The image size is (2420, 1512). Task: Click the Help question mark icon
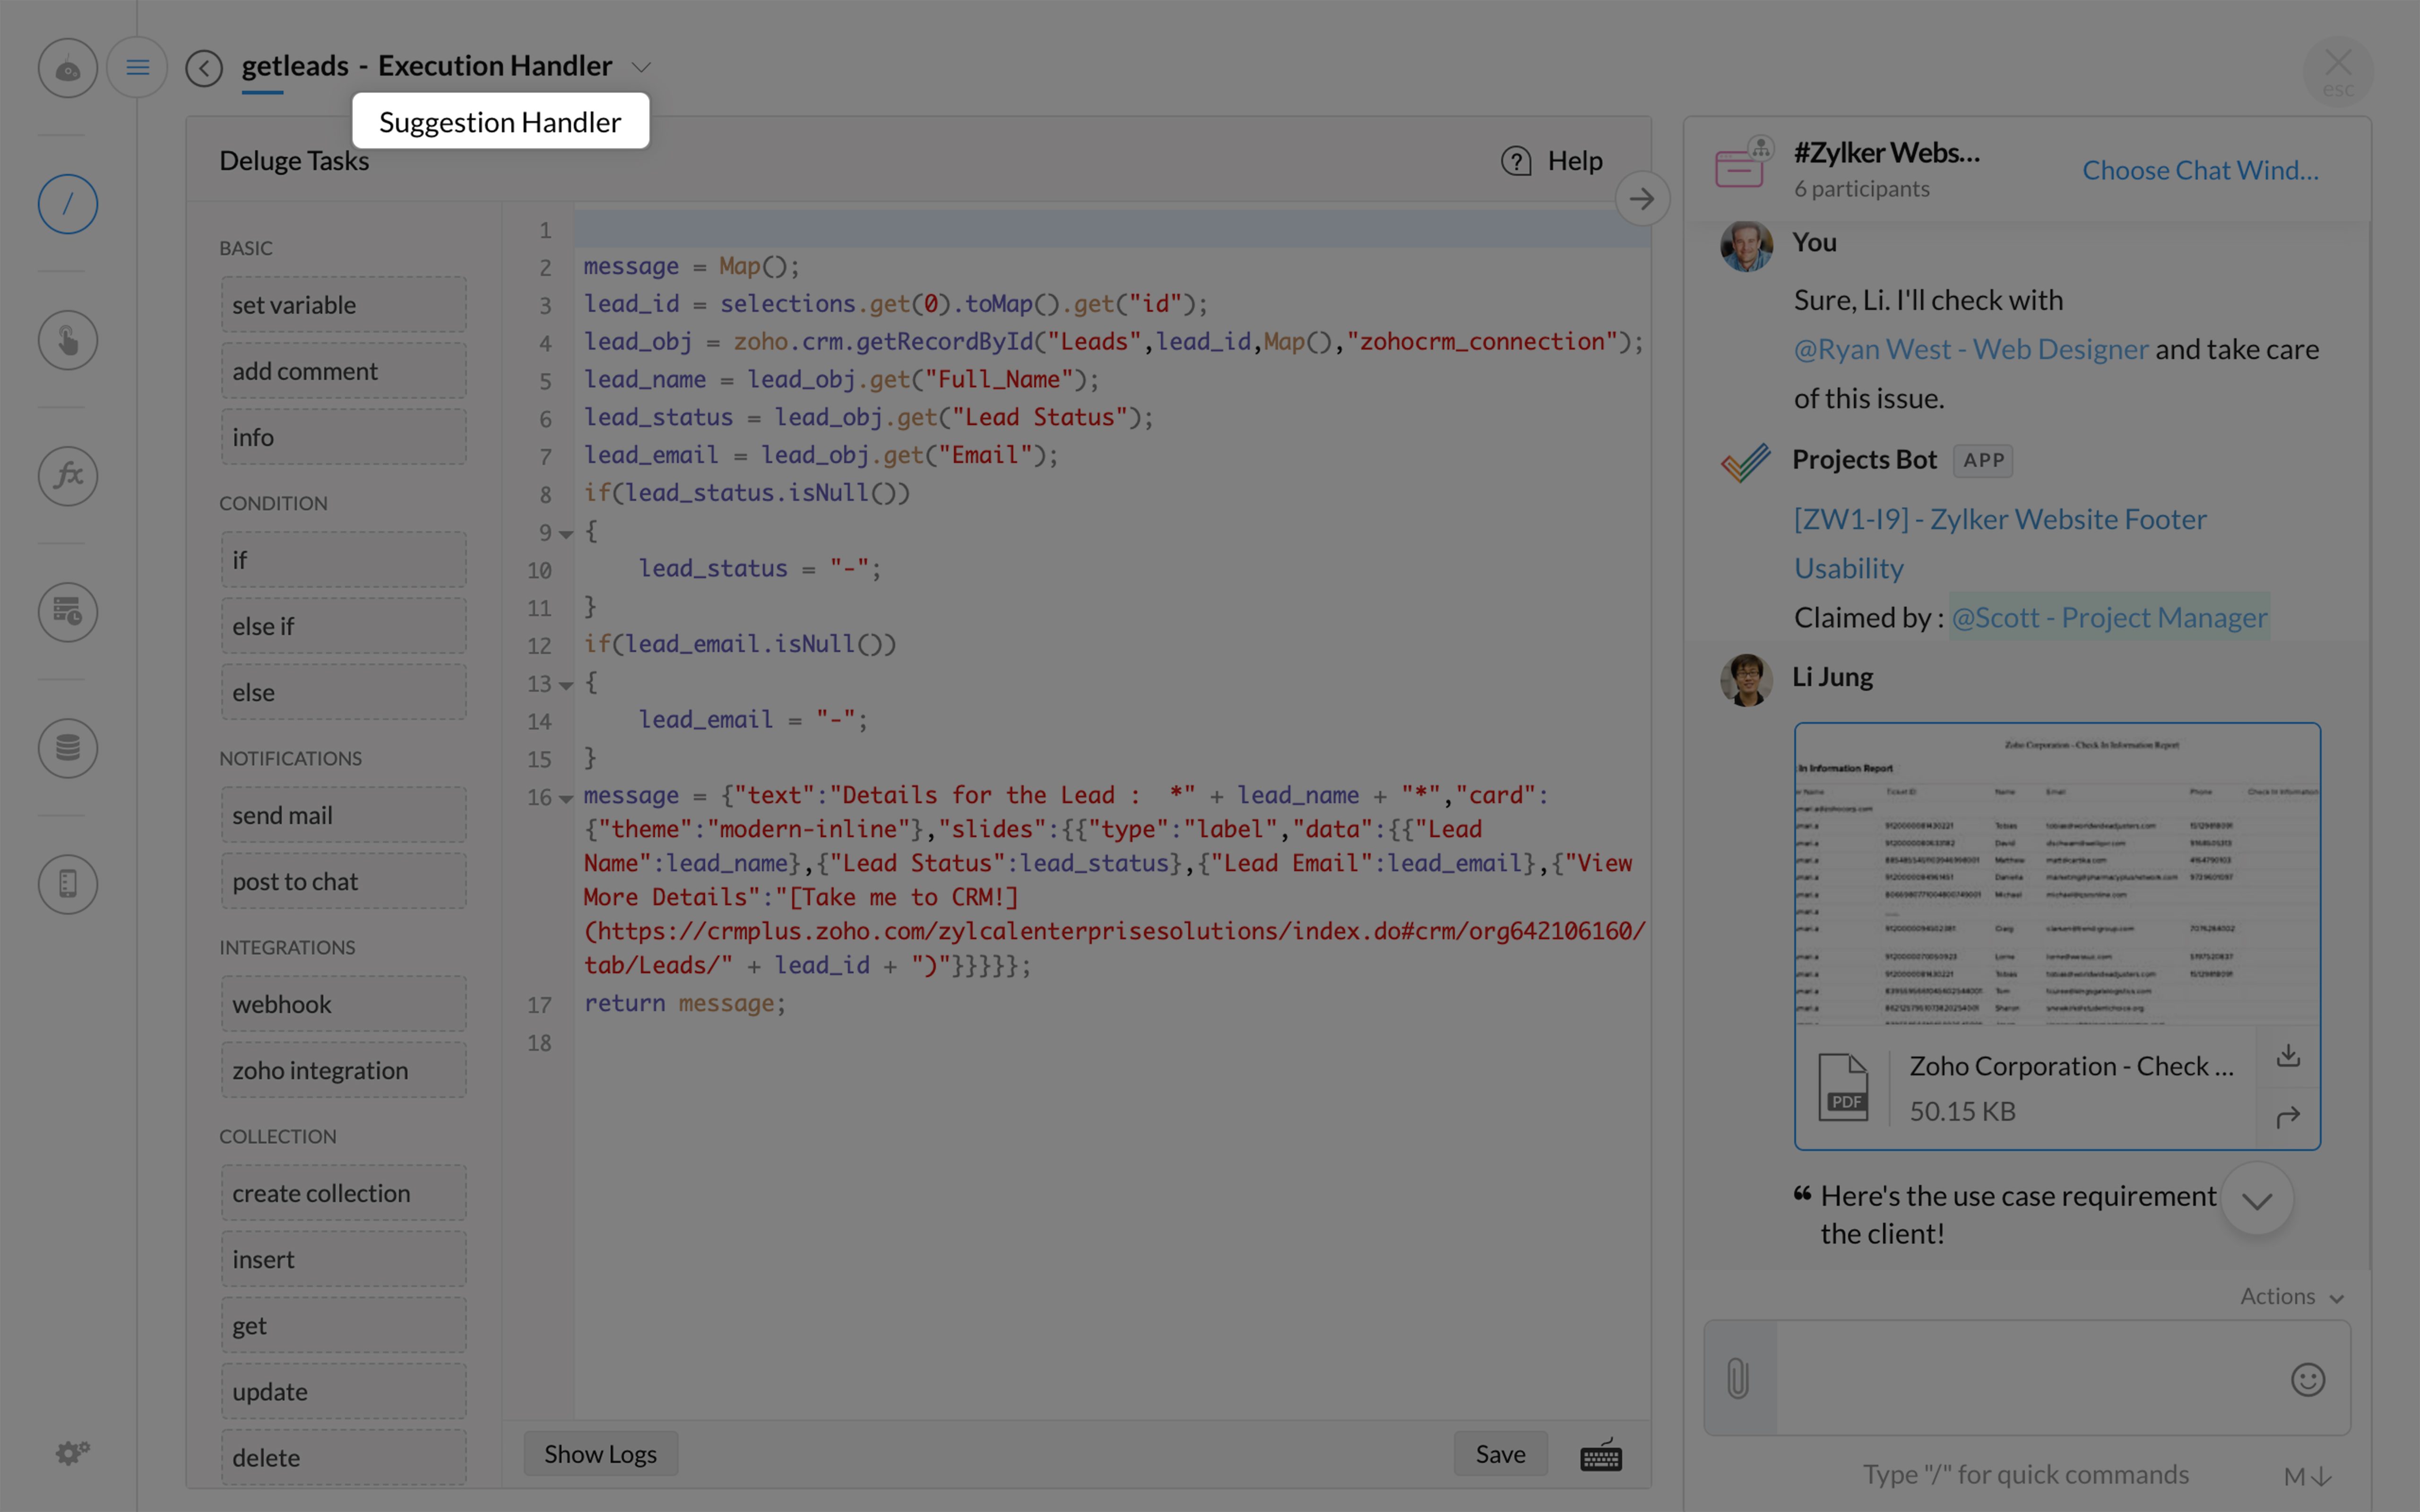click(1516, 160)
